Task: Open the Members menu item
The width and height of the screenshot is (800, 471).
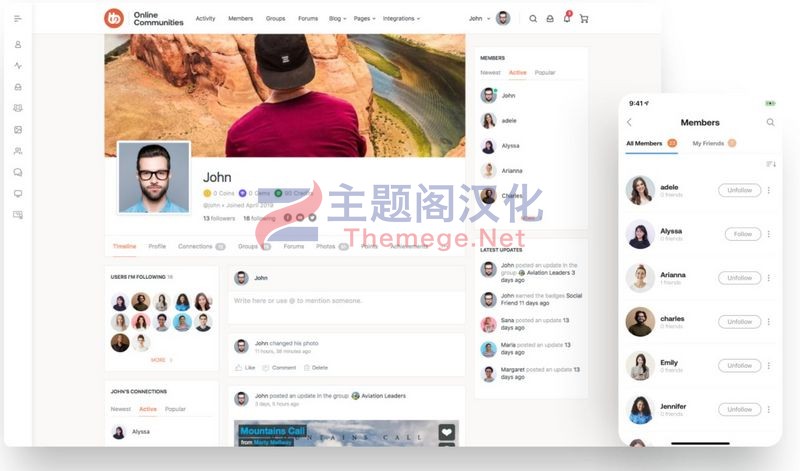Action: point(240,18)
